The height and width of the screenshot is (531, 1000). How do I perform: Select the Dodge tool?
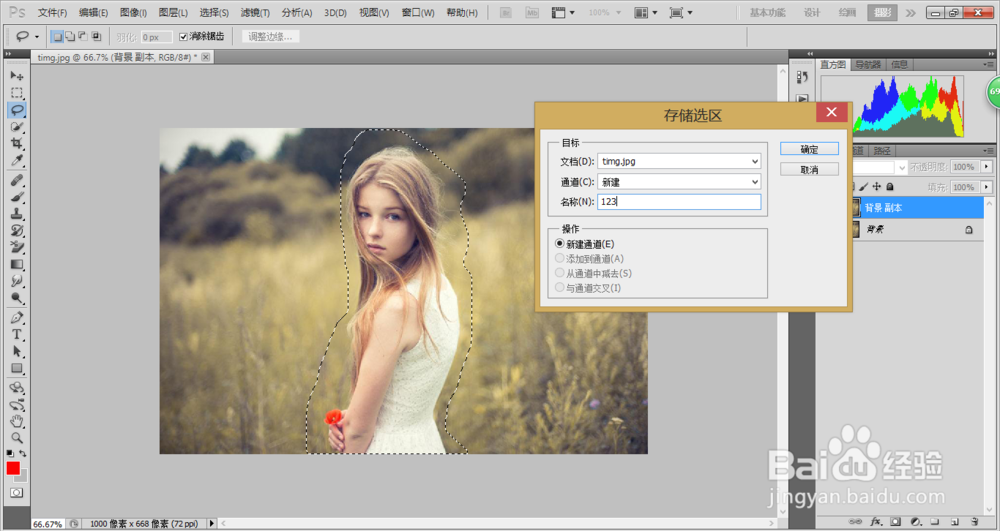[17, 298]
